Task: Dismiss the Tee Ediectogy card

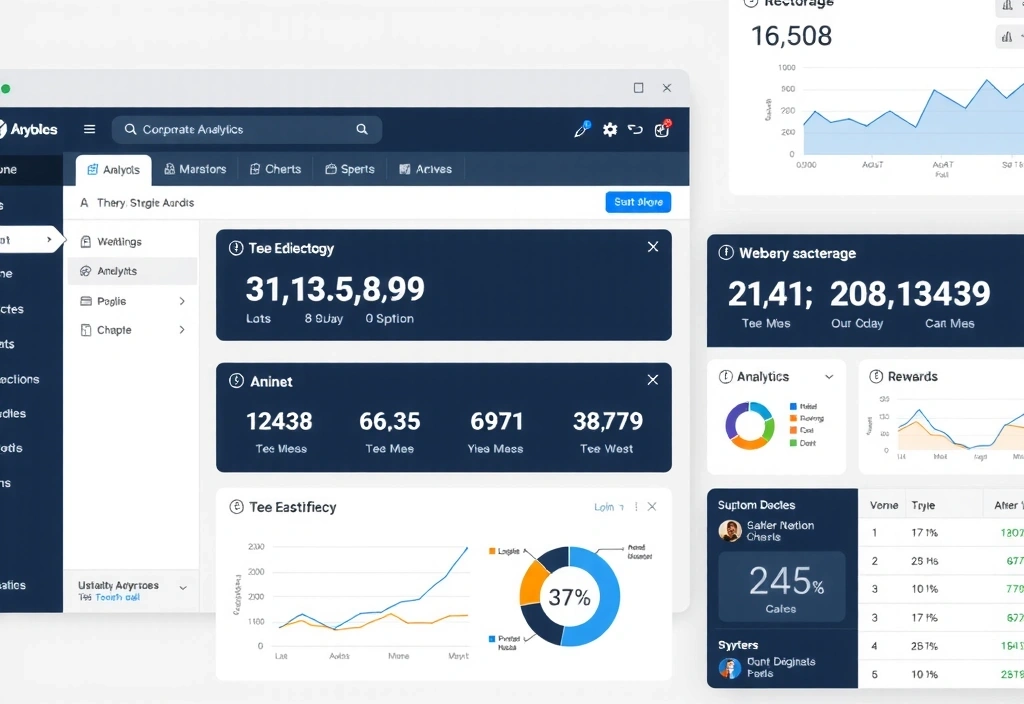Action: pos(653,246)
